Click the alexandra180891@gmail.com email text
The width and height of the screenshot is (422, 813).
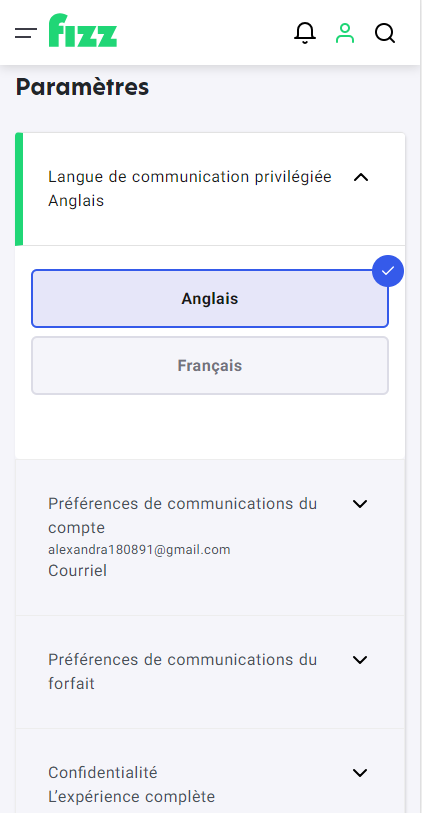[x=139, y=550]
